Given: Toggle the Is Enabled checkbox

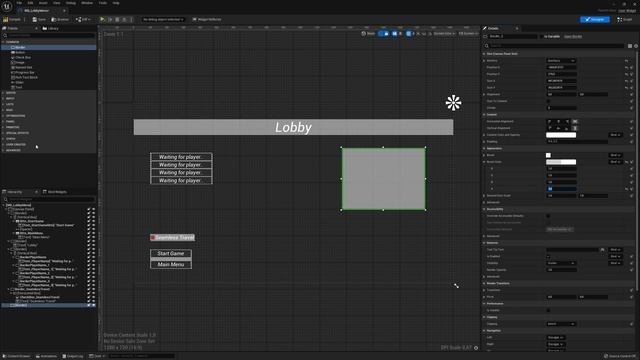Looking at the screenshot, I should click(548, 256).
